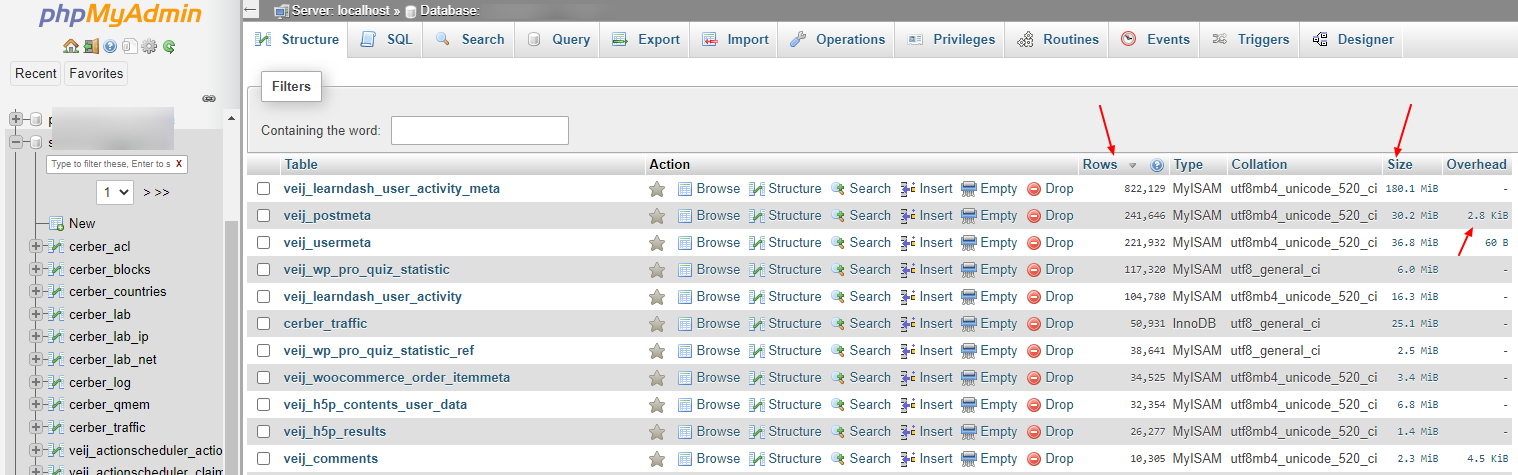Viewport: 1518px width, 475px height.
Task: Click the link-with-main-panel chain icon
Action: click(x=209, y=99)
